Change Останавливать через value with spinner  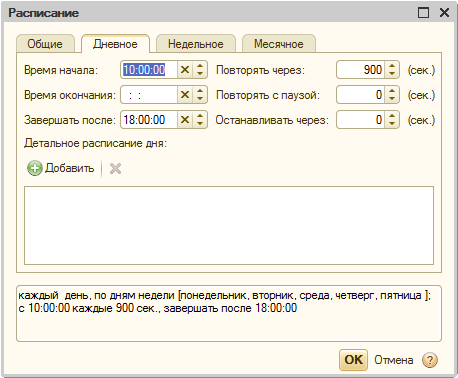tap(392, 120)
